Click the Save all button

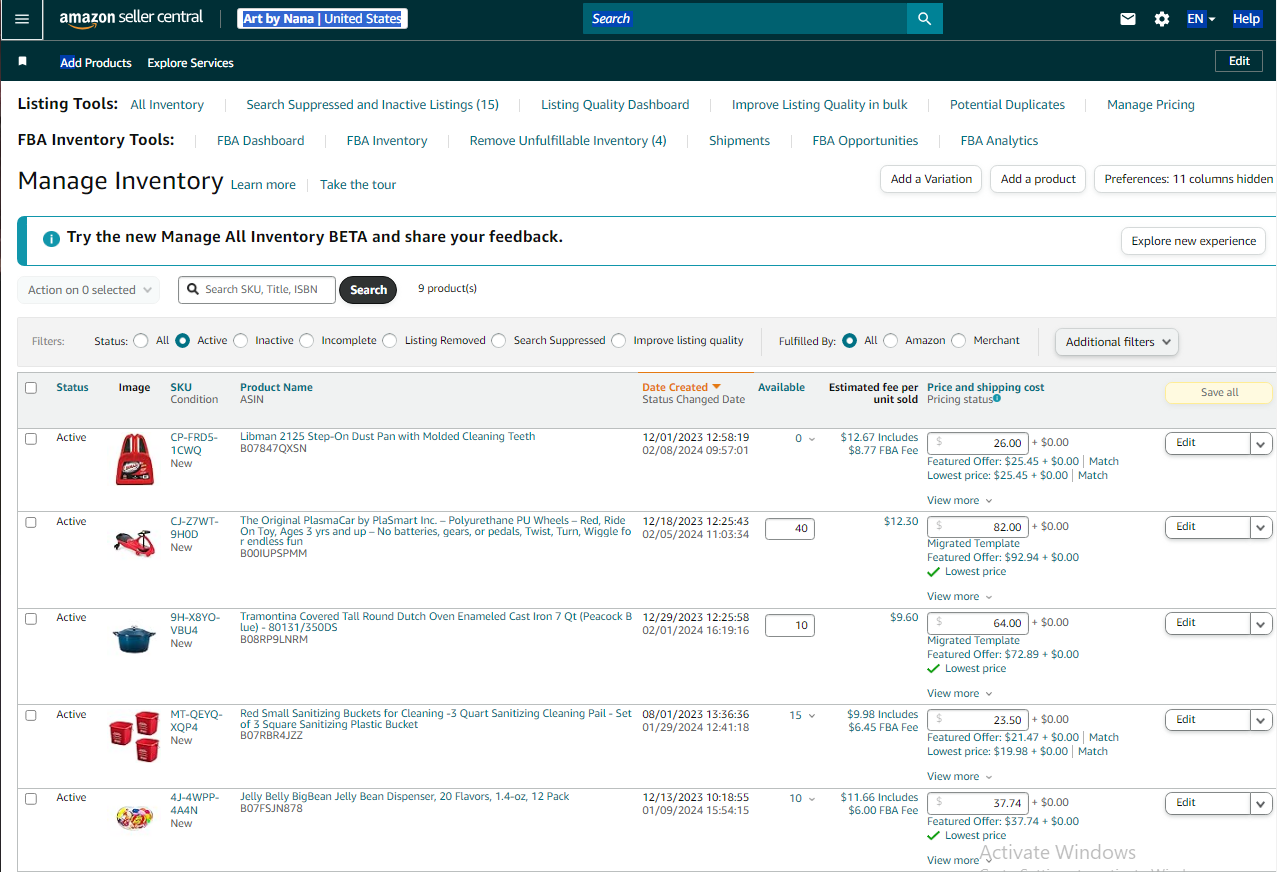1219,393
